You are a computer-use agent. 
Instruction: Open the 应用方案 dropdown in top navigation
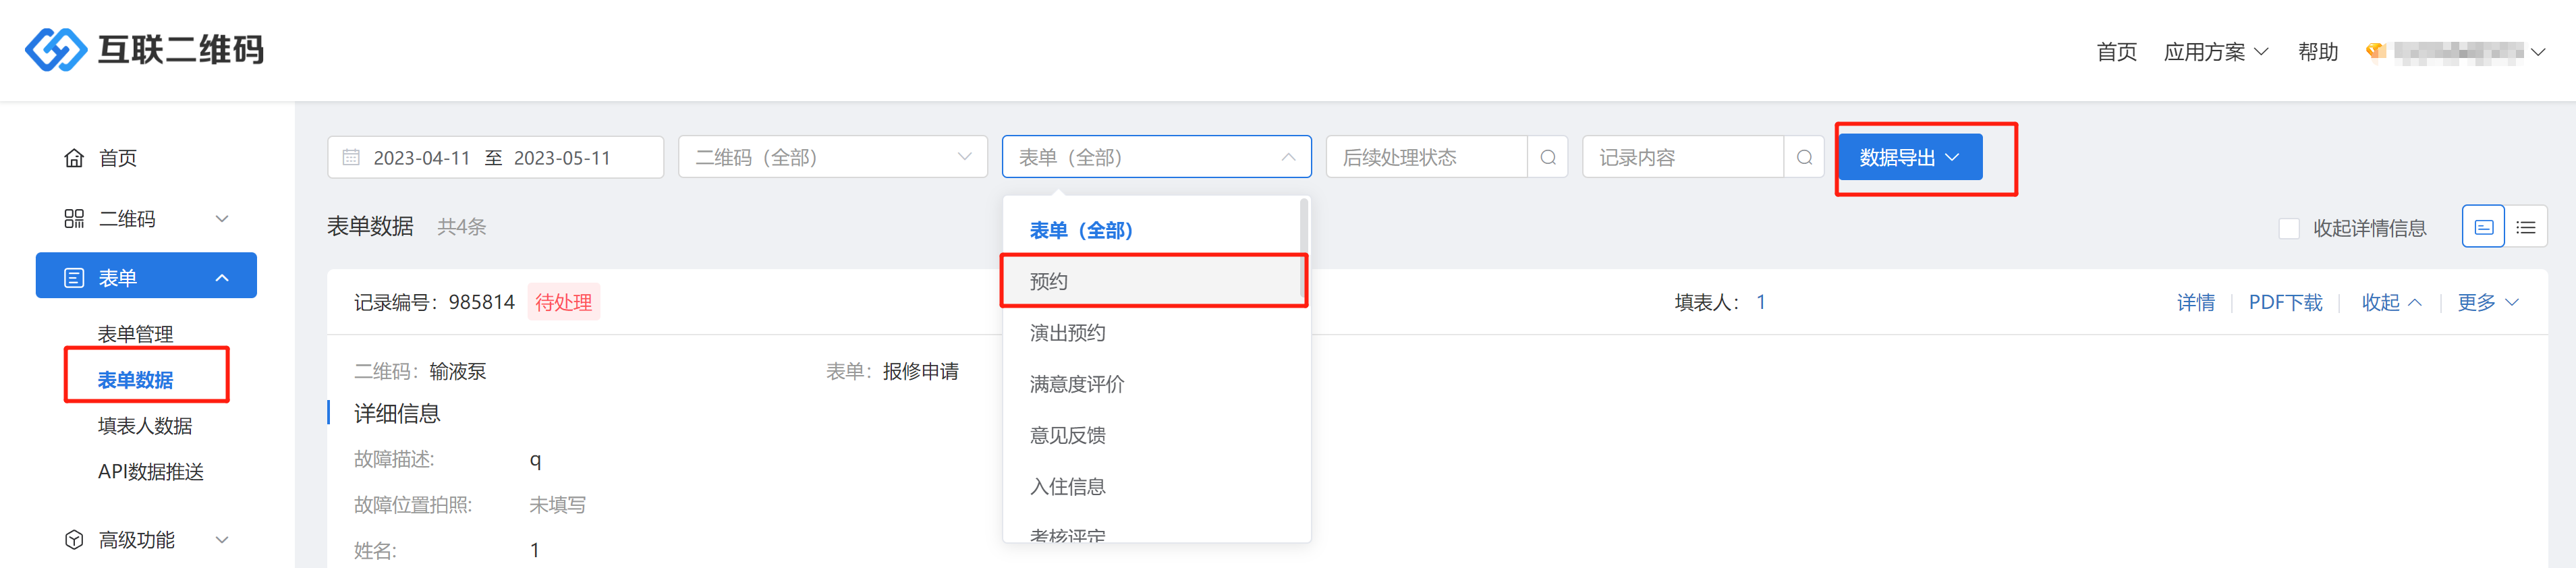tap(2215, 52)
